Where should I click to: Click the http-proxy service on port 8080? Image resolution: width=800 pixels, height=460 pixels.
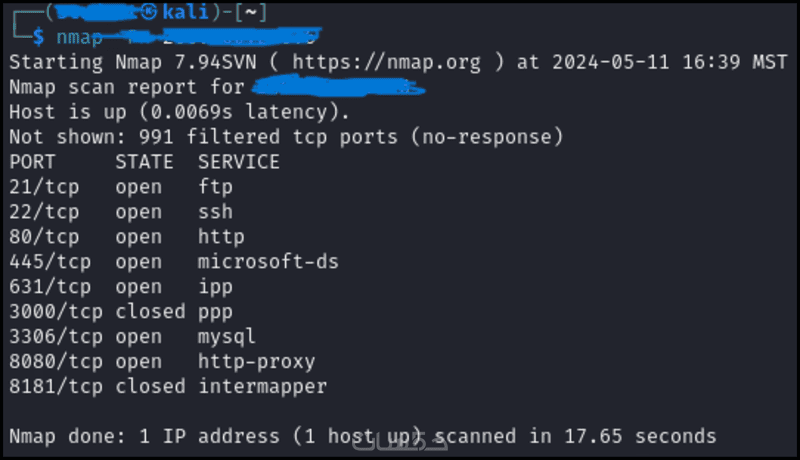click(x=256, y=362)
